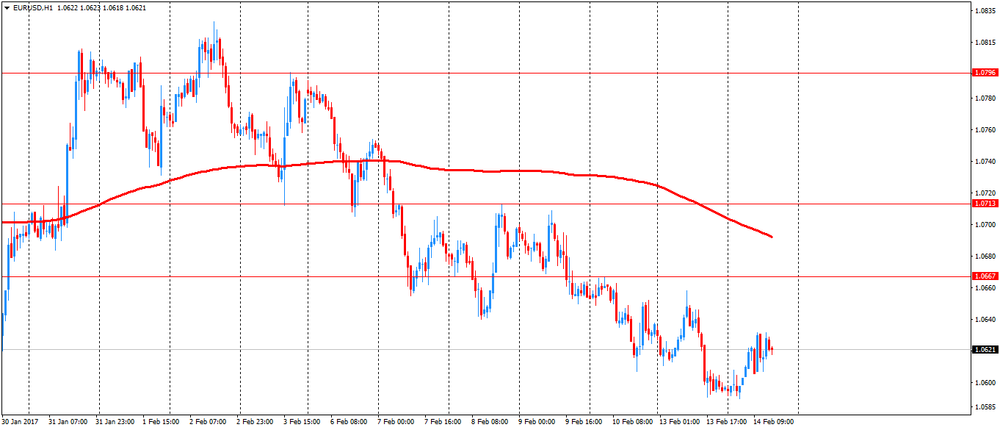Image resolution: width=1000 pixels, height=430 pixels.
Task: Click 1.0700 on the price axis
Action: click(983, 225)
